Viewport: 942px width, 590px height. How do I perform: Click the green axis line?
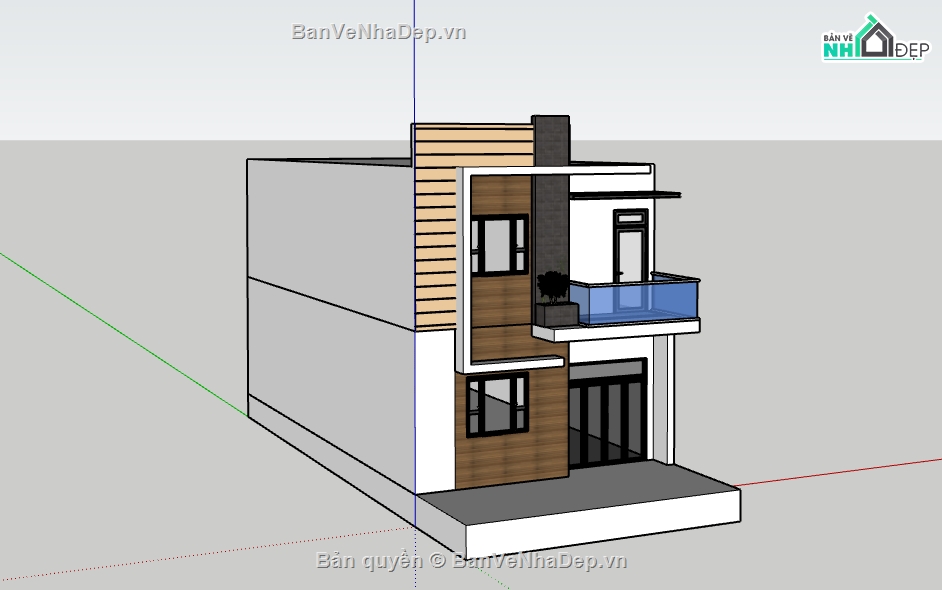tap(120, 330)
